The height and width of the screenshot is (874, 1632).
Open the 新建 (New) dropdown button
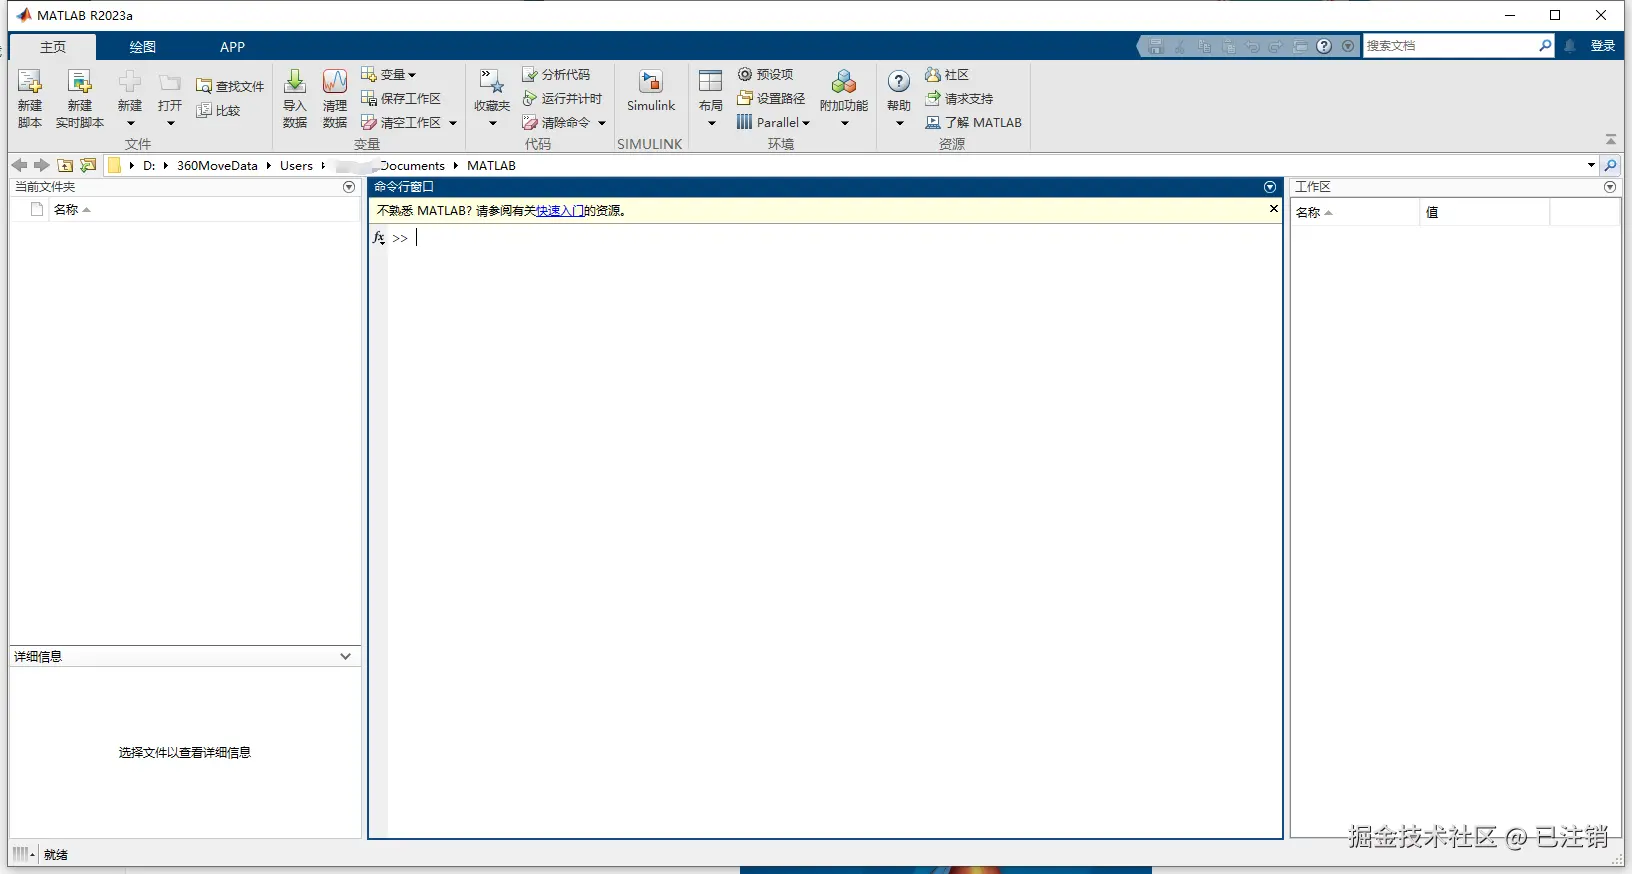[x=130, y=97]
